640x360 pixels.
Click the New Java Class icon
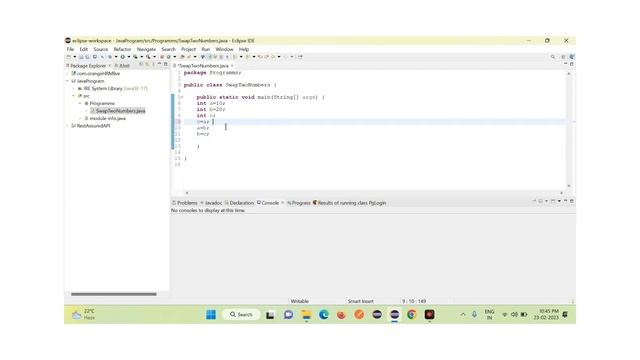coord(169,57)
